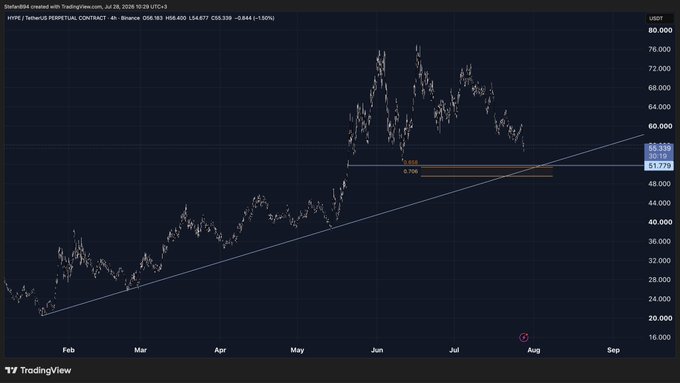The image size is (680, 383).
Task: Click the 55.339 current price label
Action: point(659,148)
